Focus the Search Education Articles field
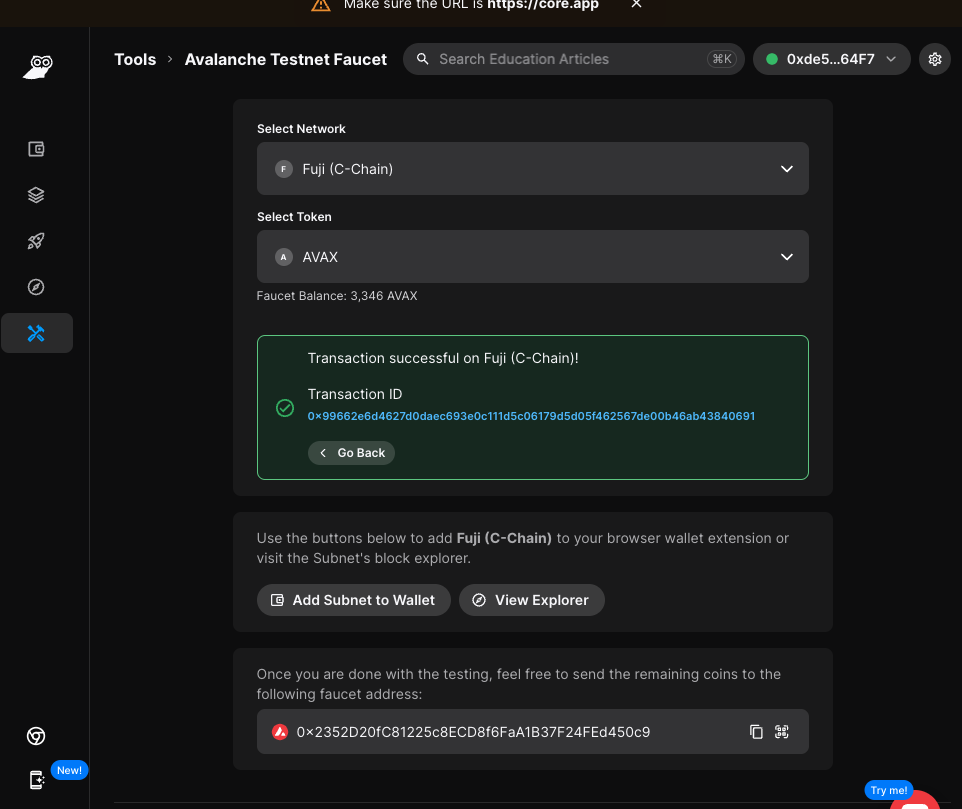 click(574, 59)
